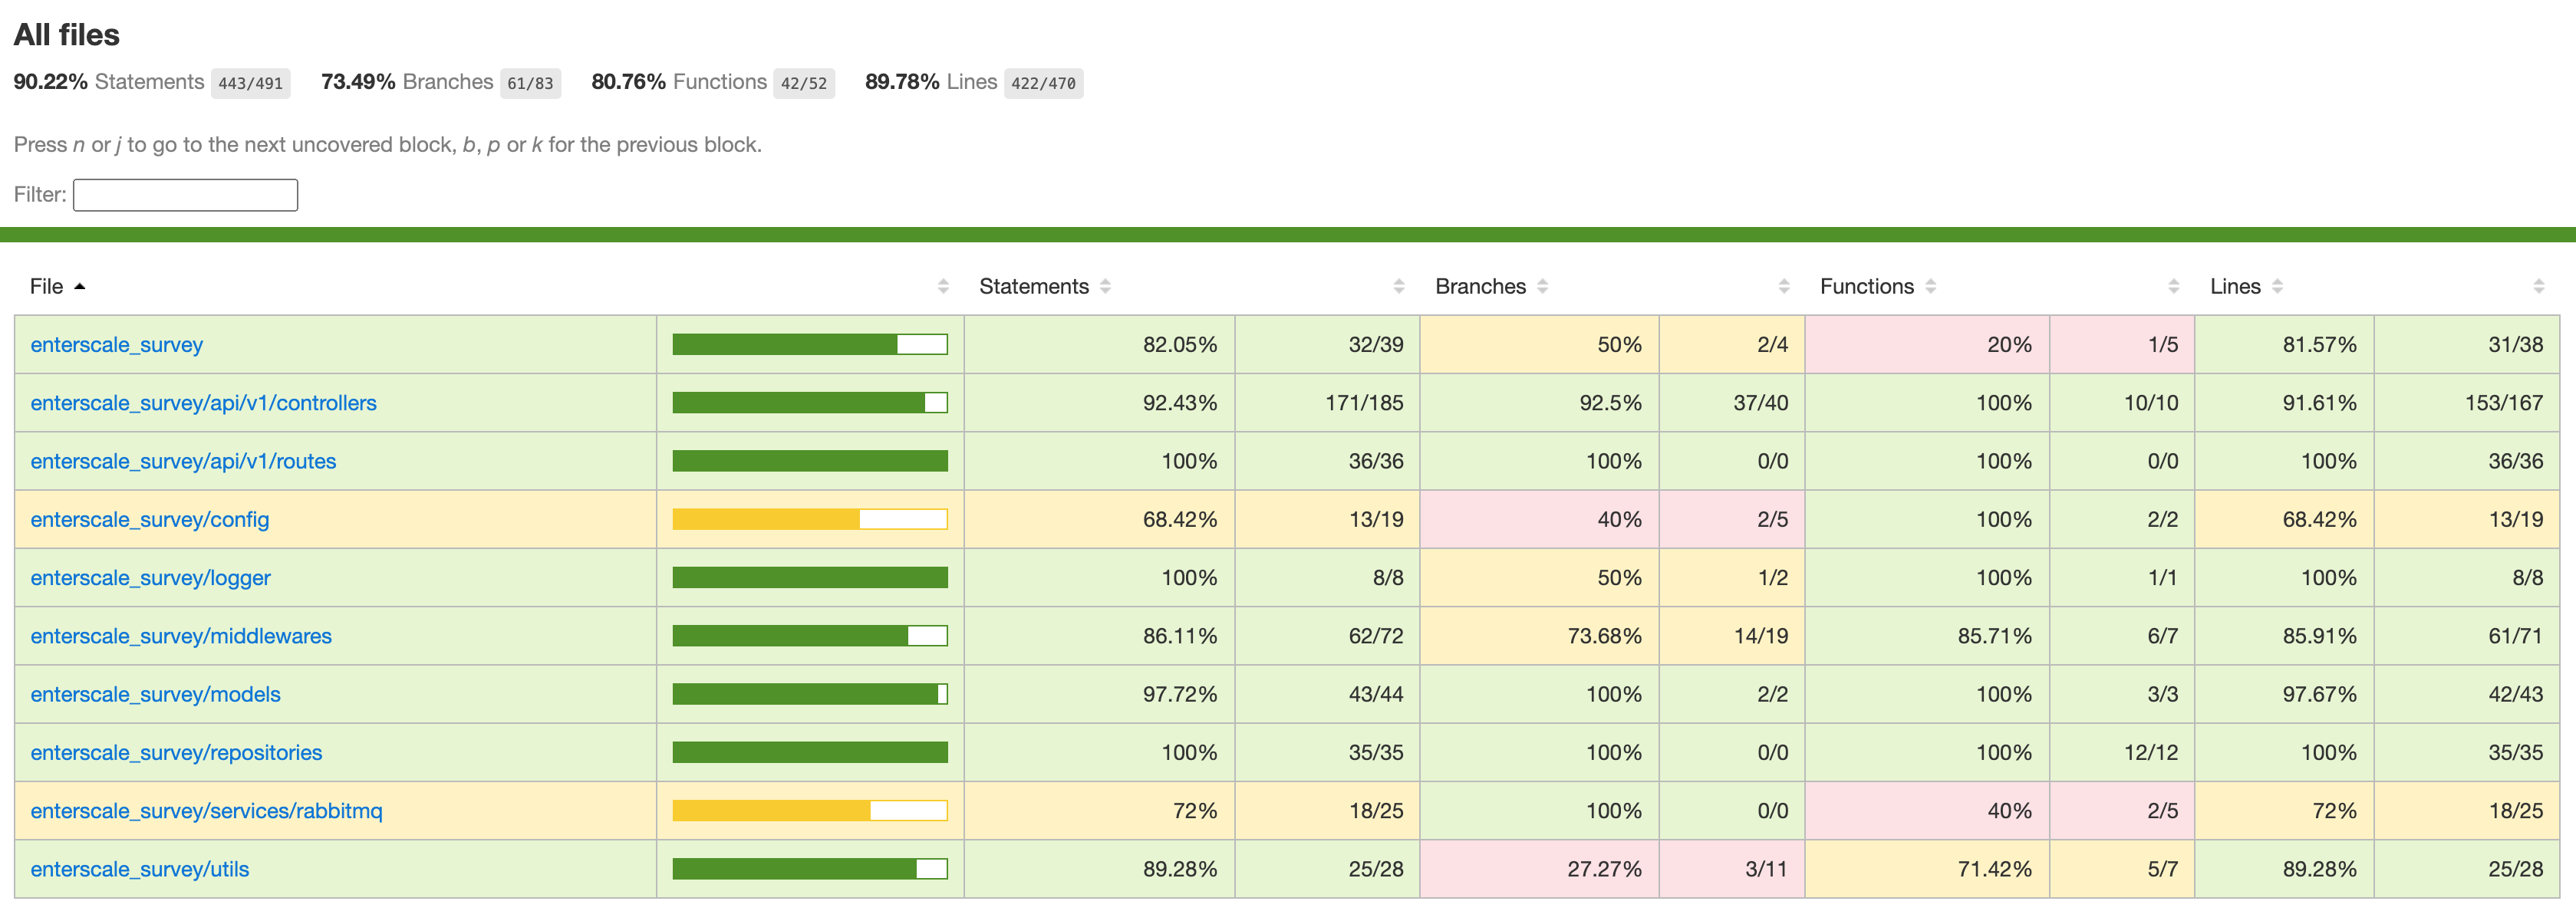Open the enterscale_survey/config coverage page
This screenshot has height=911, width=2576.
[149, 519]
